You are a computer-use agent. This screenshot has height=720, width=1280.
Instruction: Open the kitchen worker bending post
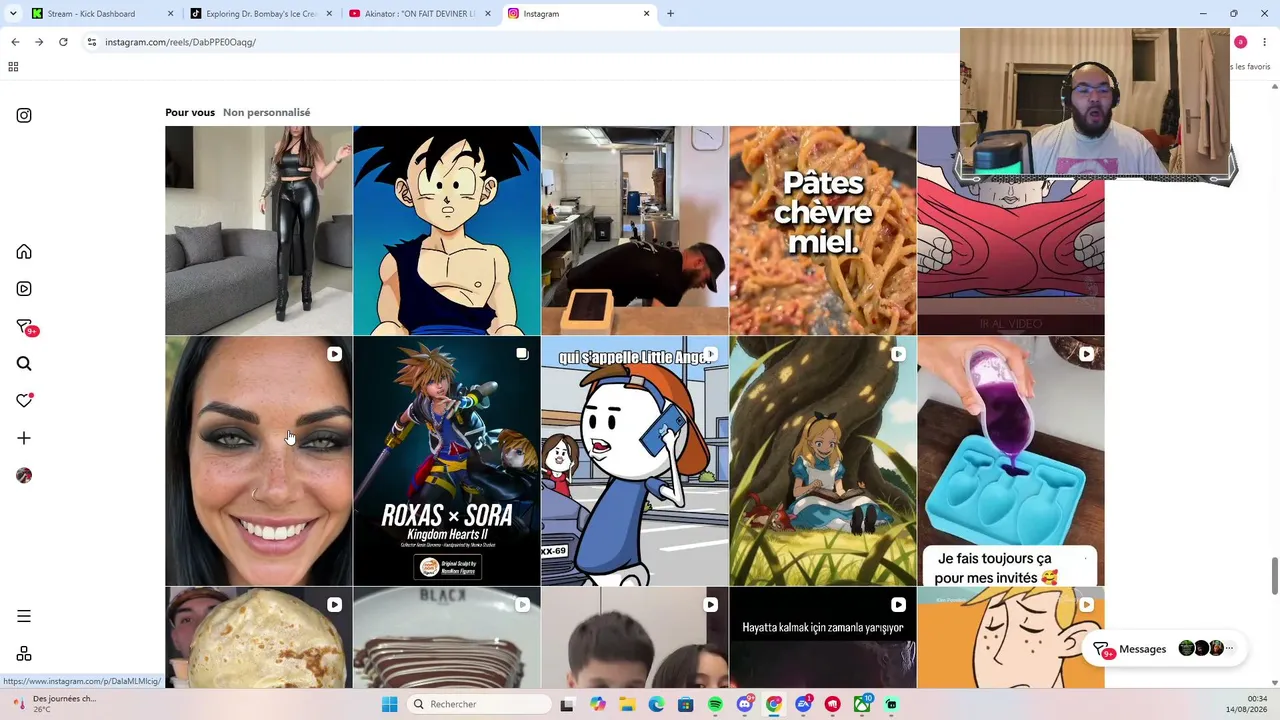point(635,230)
